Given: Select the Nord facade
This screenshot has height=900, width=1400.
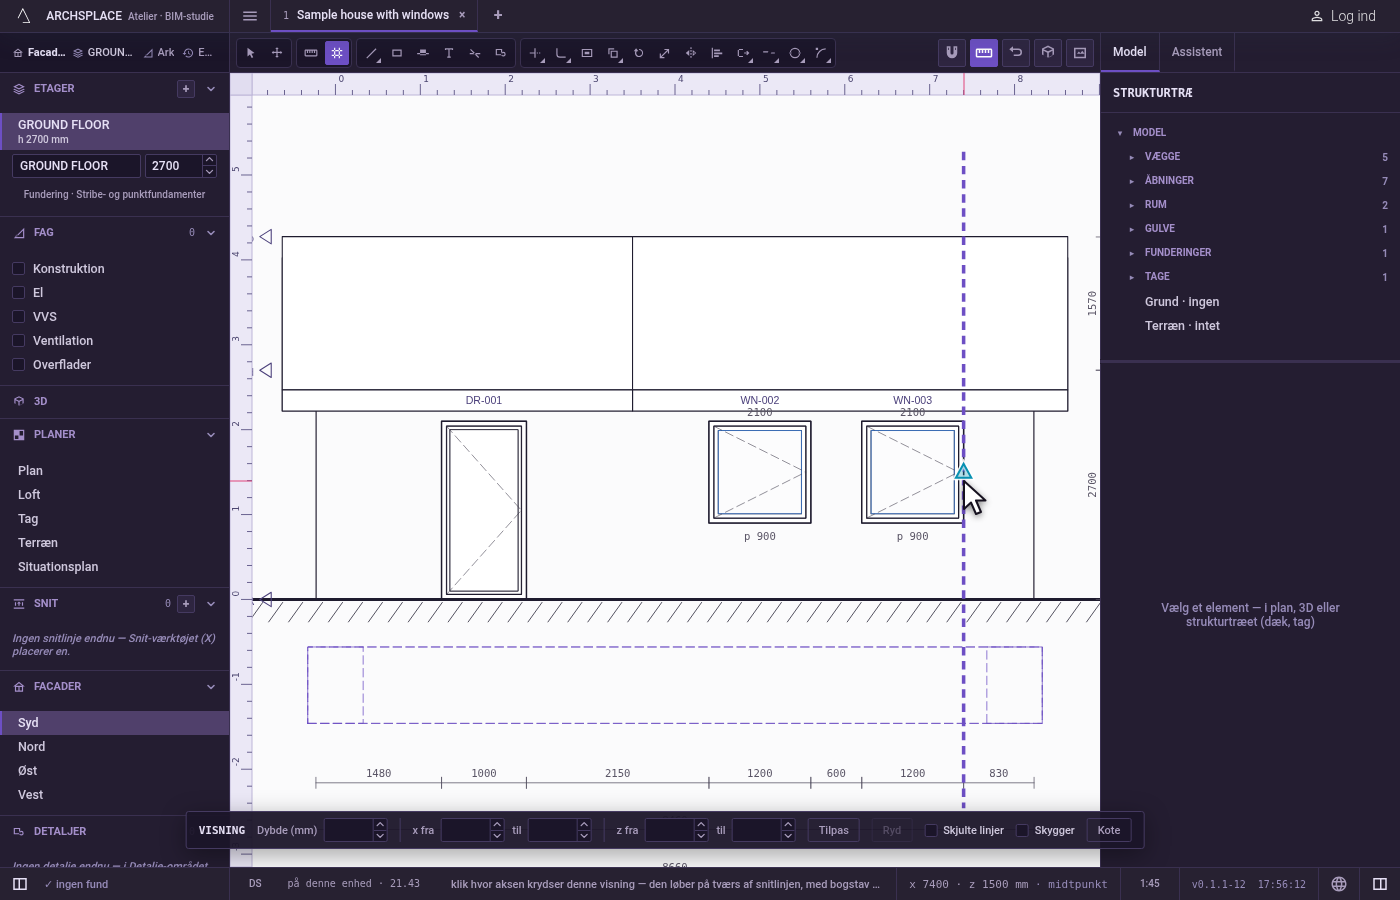Looking at the screenshot, I should 115,747.
